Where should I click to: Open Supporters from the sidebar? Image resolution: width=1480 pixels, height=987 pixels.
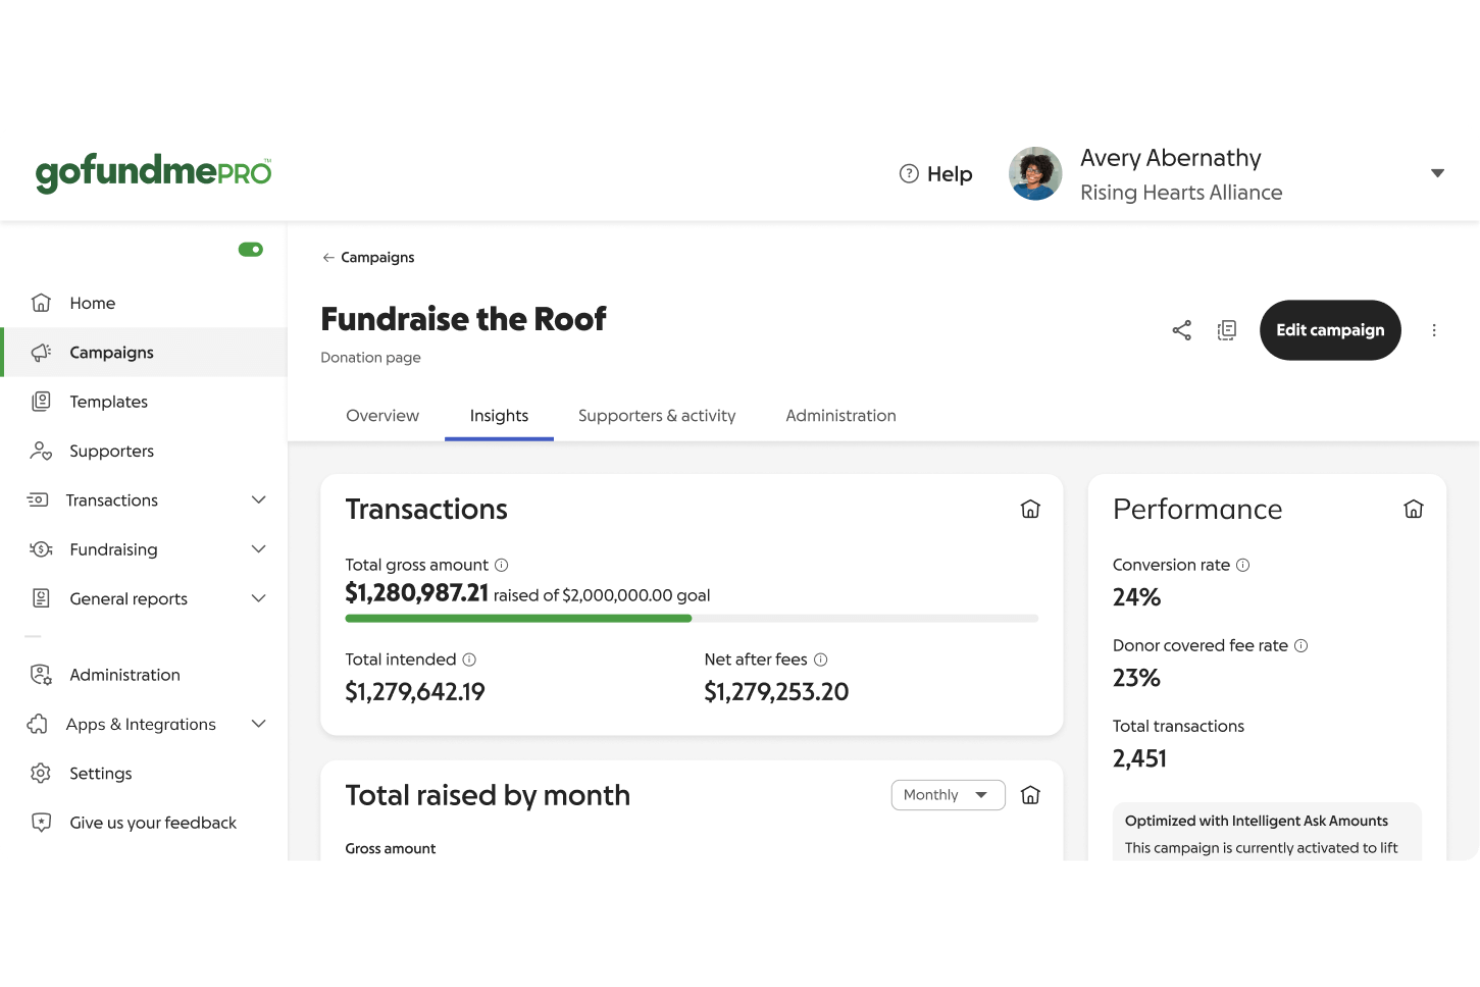pyautogui.click(x=111, y=451)
